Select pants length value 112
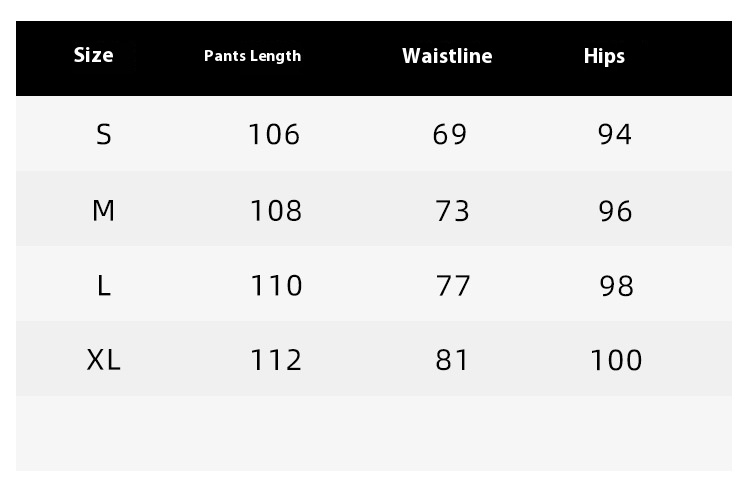Viewport: 750px width, 482px height. pos(276,360)
